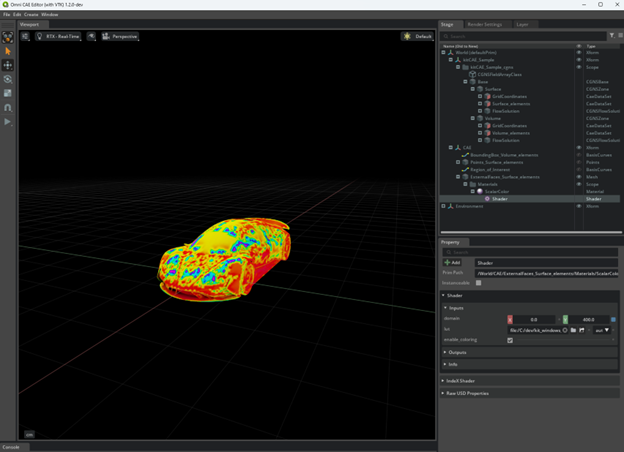
Task: Start playback with the play button
Action: (8, 122)
